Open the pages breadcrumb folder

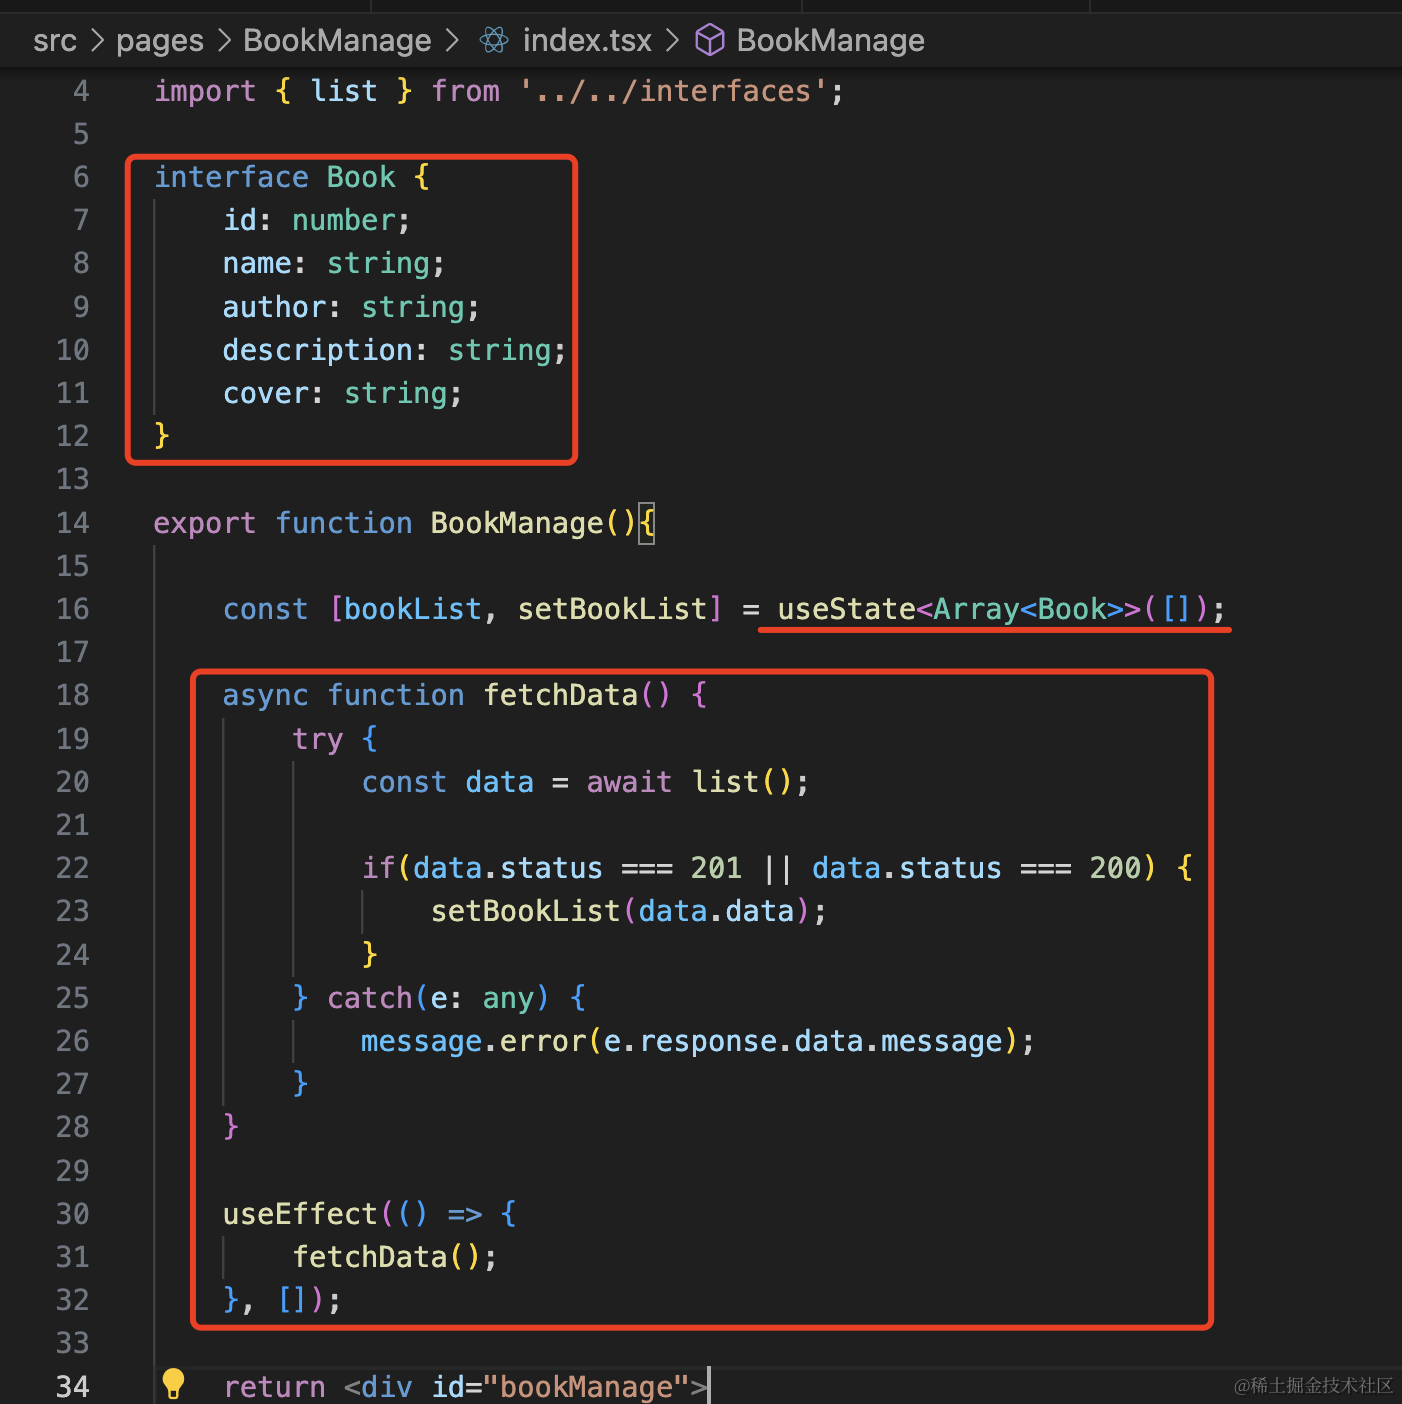tap(159, 41)
